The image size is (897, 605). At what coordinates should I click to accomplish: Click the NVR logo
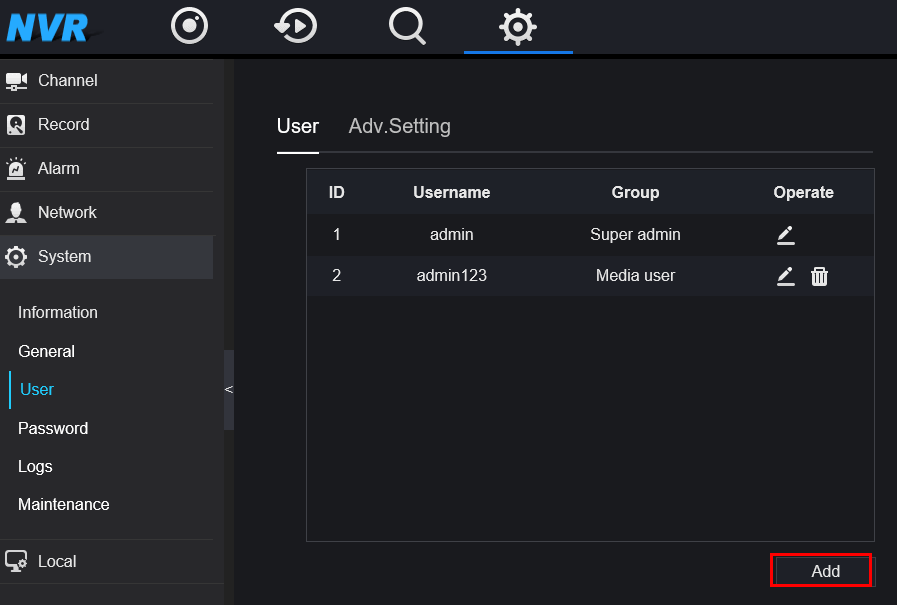click(50, 27)
